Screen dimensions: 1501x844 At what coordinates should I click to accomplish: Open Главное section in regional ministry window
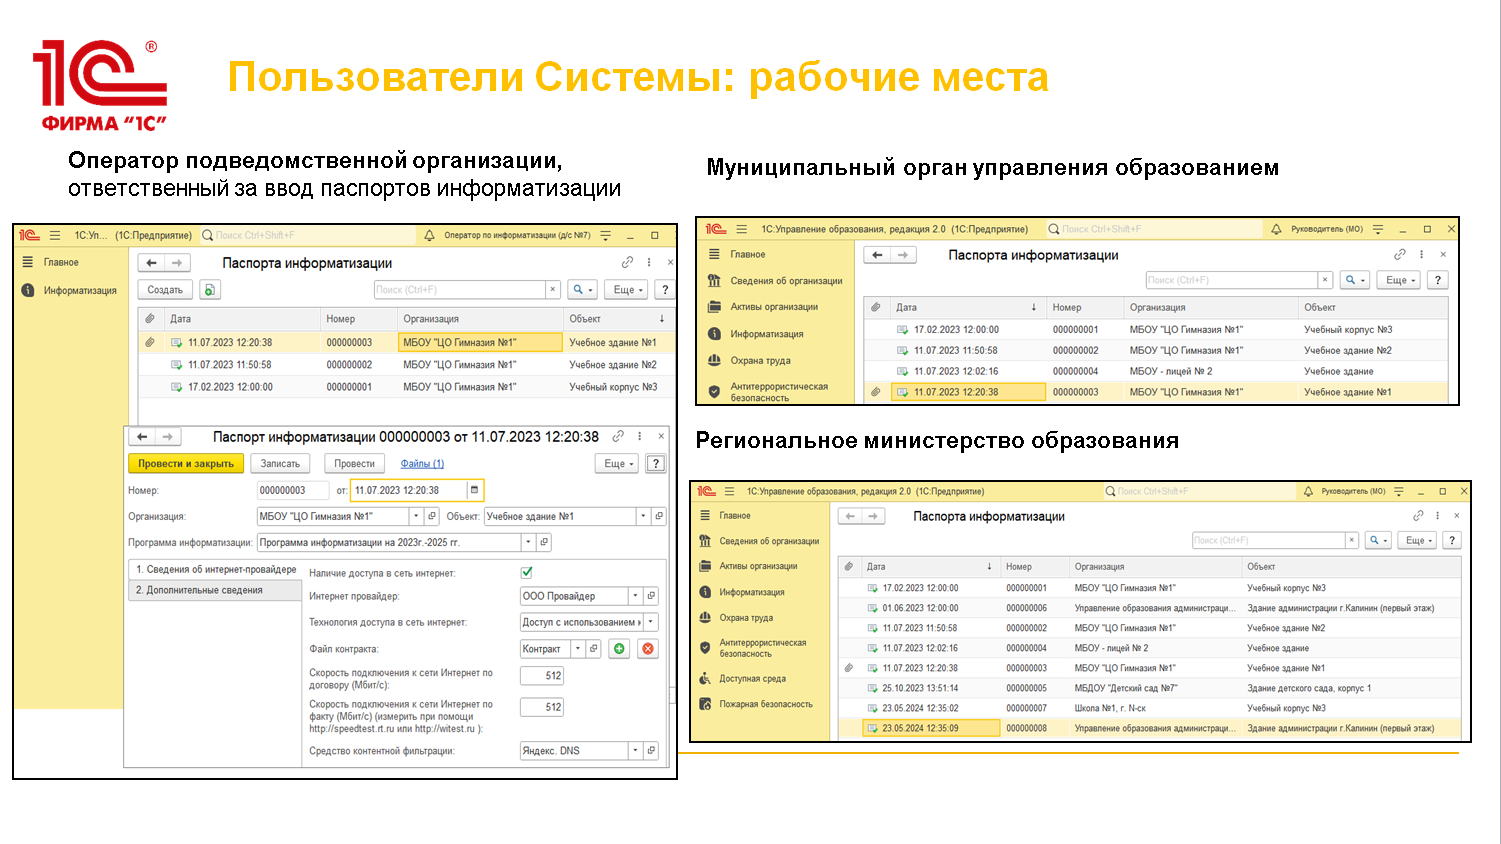pos(735,516)
